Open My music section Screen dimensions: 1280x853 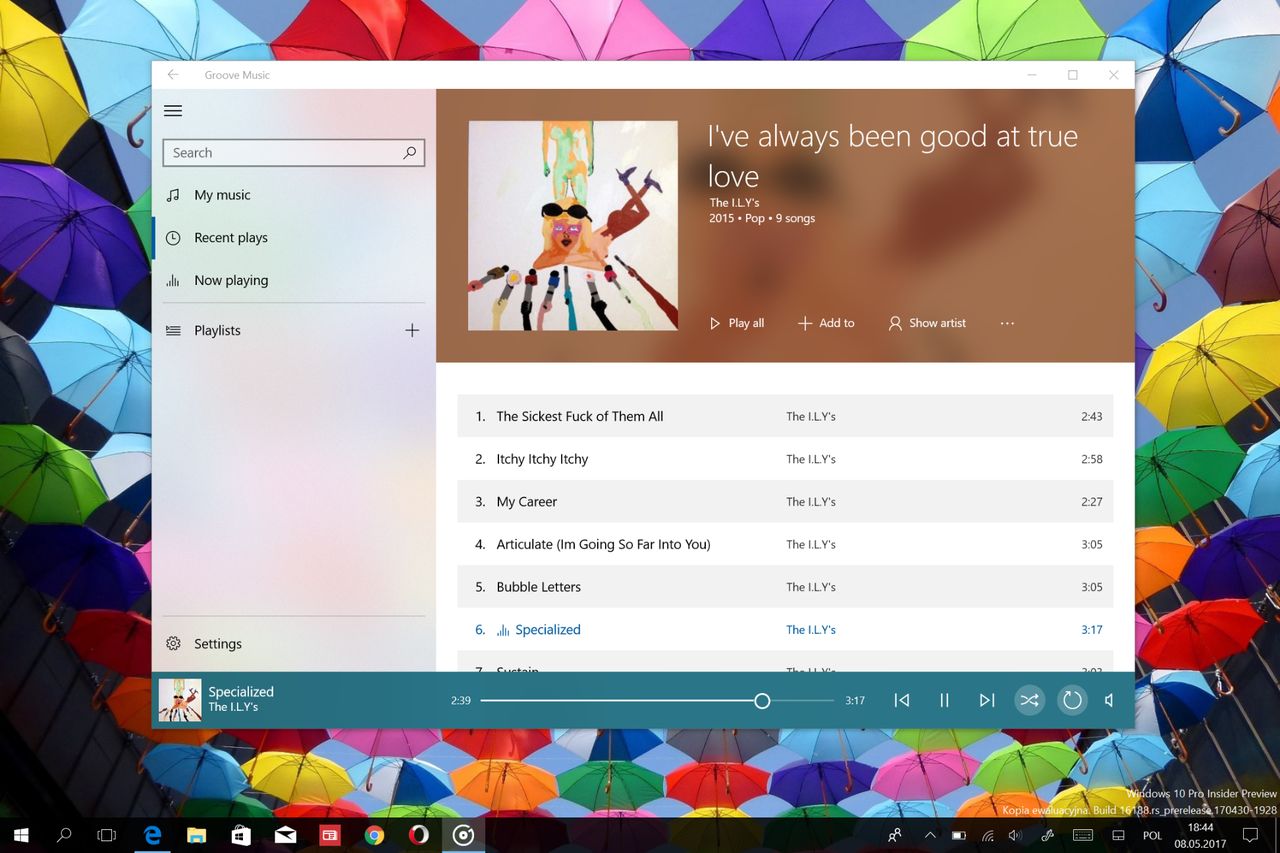(222, 195)
